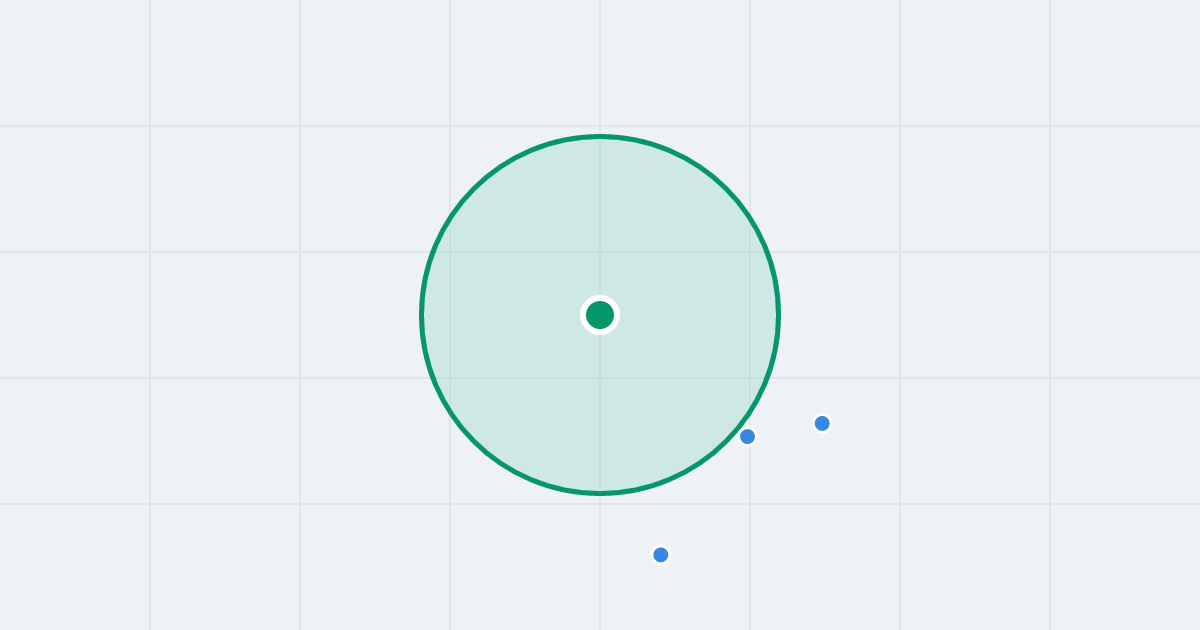1200x630 pixels.
Task: Click the topmost point of the green circle outline
Action: point(600,136)
